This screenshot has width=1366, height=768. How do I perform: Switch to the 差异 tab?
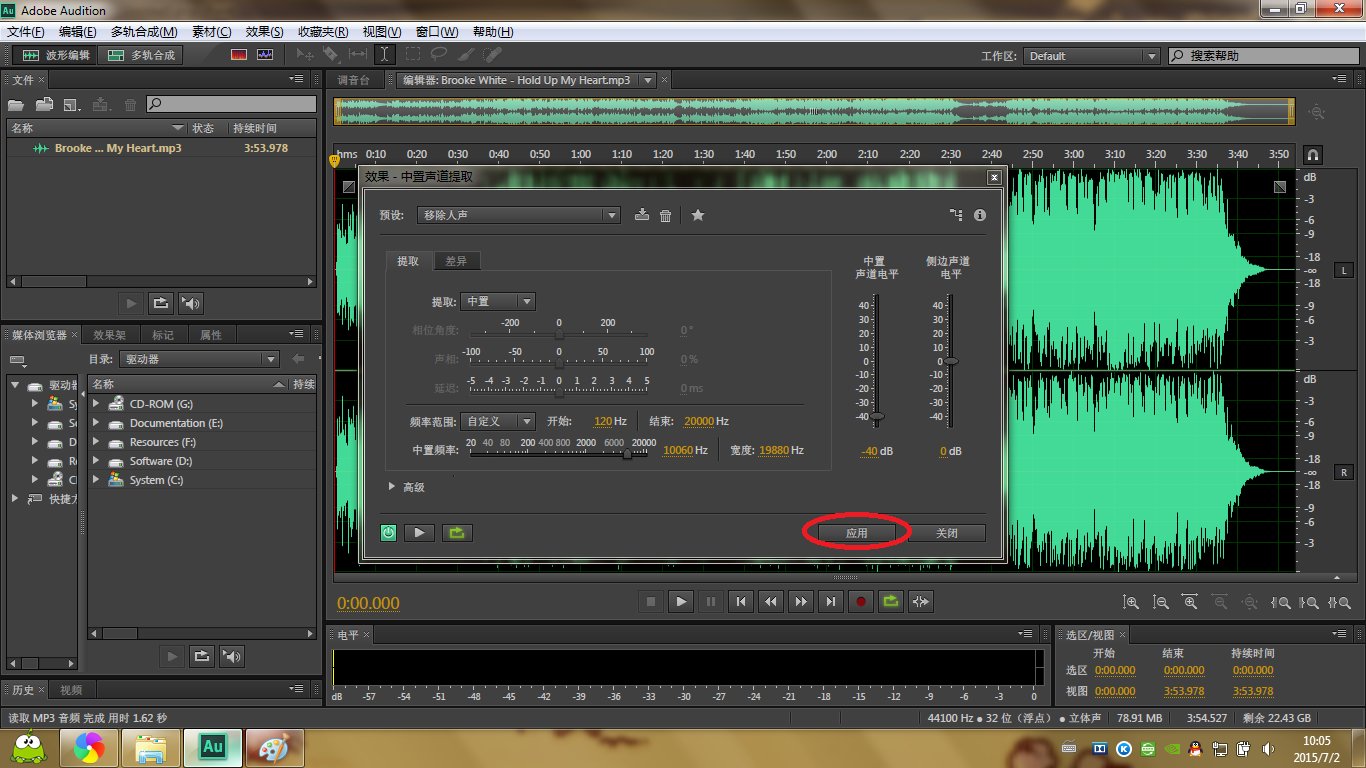pyautogui.click(x=456, y=261)
